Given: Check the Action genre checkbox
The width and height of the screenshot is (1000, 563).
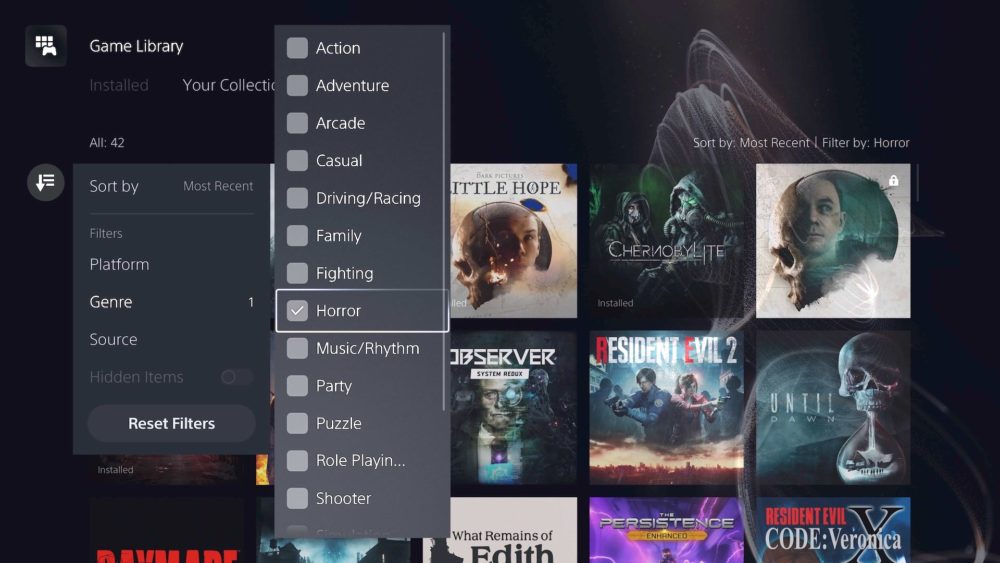Looking at the screenshot, I should point(297,48).
